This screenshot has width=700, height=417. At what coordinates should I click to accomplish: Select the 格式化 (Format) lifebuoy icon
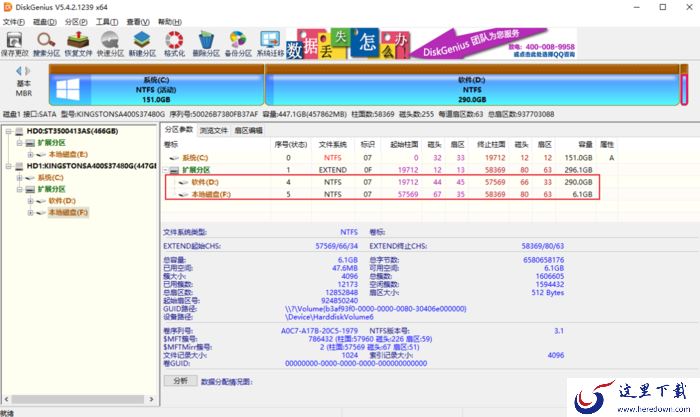tap(174, 44)
